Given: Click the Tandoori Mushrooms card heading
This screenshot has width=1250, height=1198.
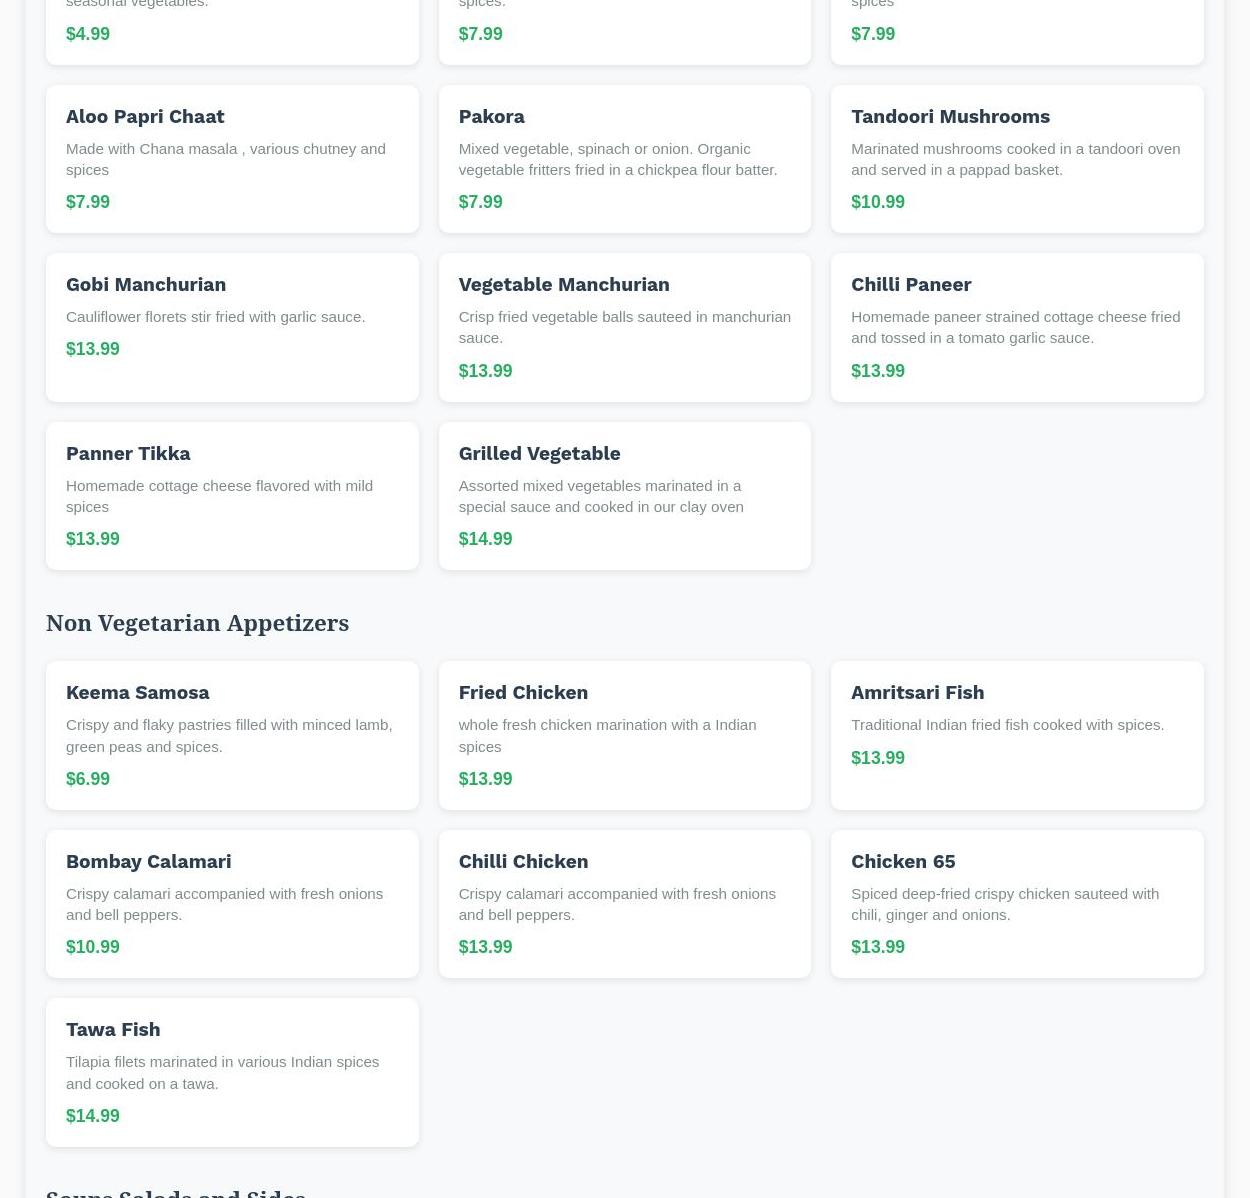Looking at the screenshot, I should (x=949, y=116).
